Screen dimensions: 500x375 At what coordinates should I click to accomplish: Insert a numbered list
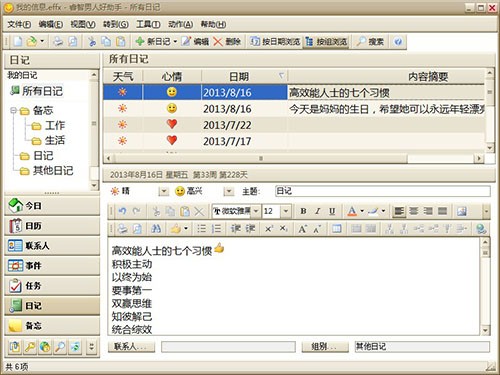pyautogui.click(x=216, y=229)
